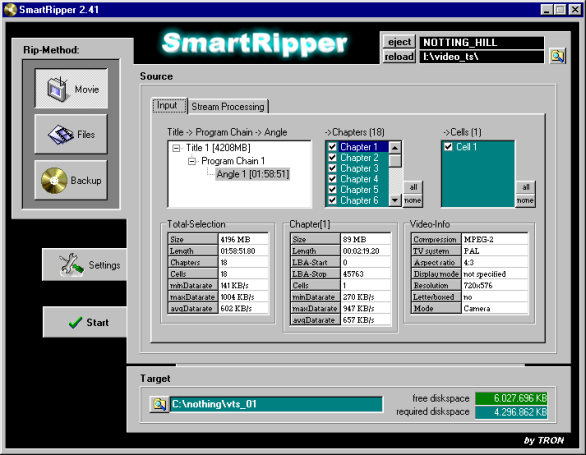Click Total-Selection size value 4196 MB

[243, 239]
